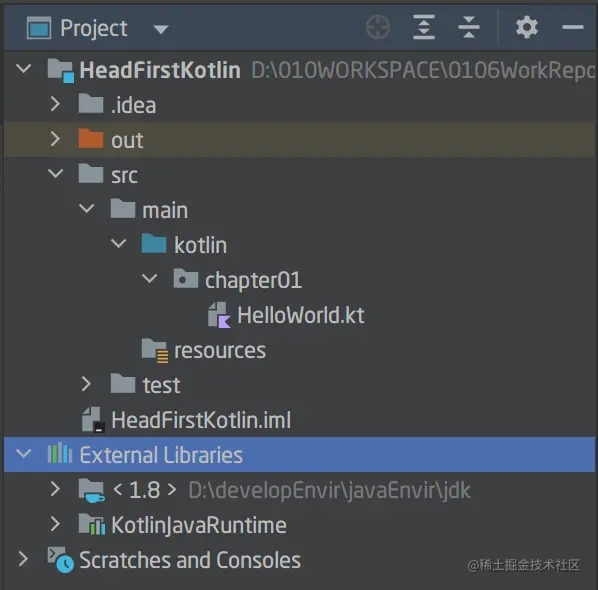Collapse the chapter01 package

pyautogui.click(x=150, y=278)
